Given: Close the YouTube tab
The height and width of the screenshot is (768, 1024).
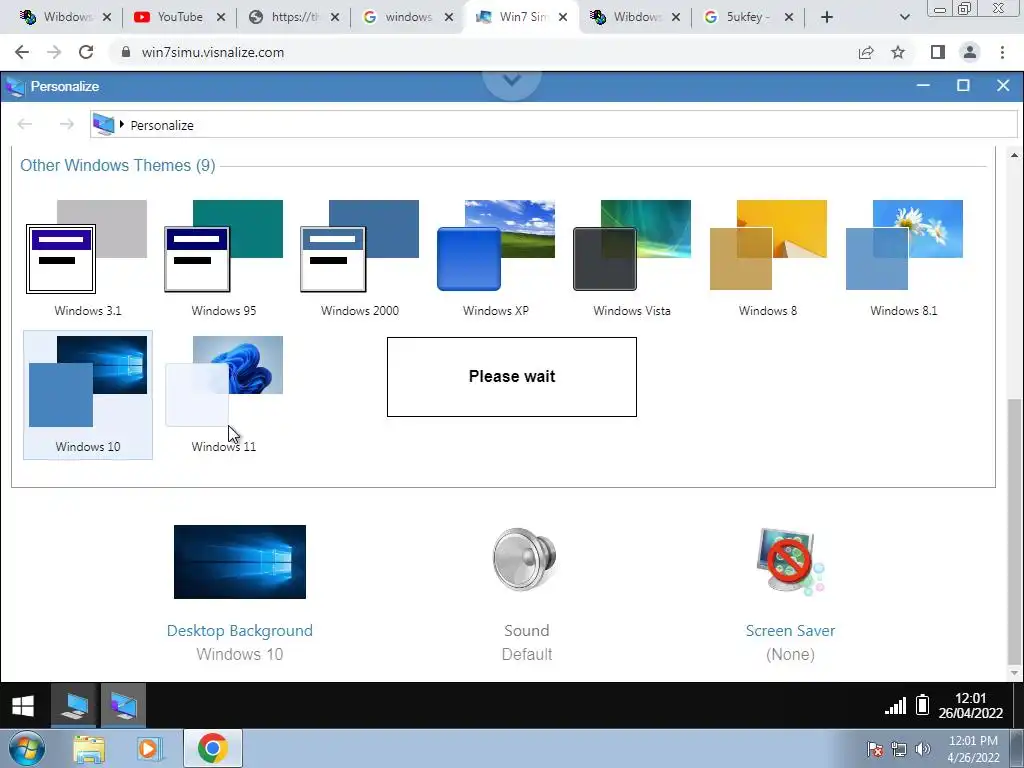Looking at the screenshot, I should [x=221, y=17].
